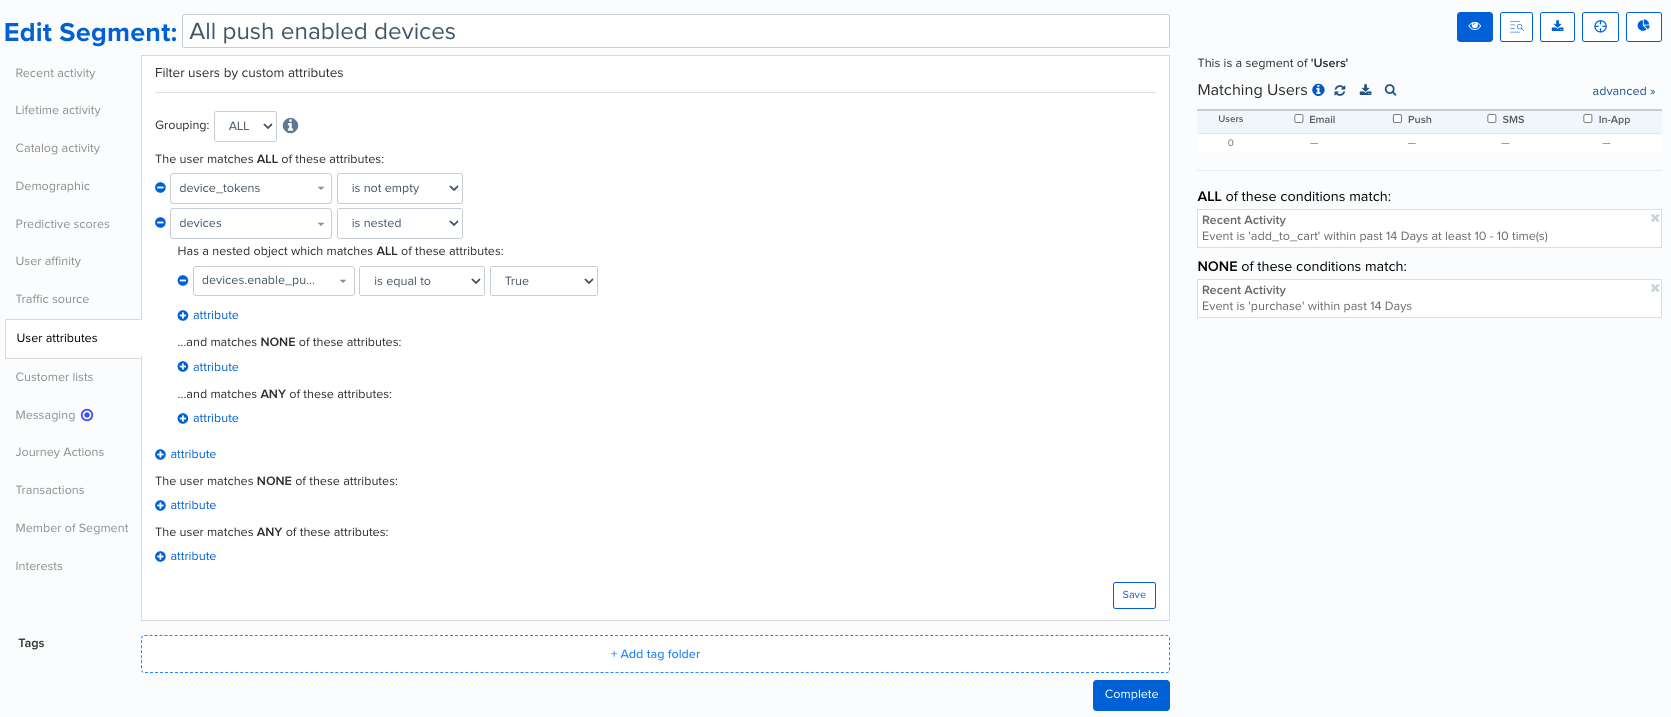This screenshot has height=717, width=1671.
Task: Add attribute under 'user matches ANY' group
Action: click(x=186, y=556)
